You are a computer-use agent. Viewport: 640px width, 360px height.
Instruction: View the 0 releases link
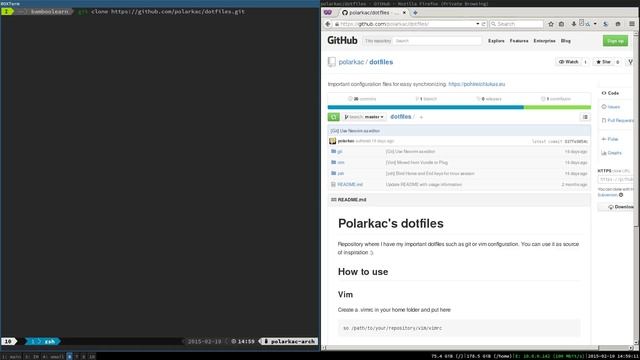pos(489,99)
